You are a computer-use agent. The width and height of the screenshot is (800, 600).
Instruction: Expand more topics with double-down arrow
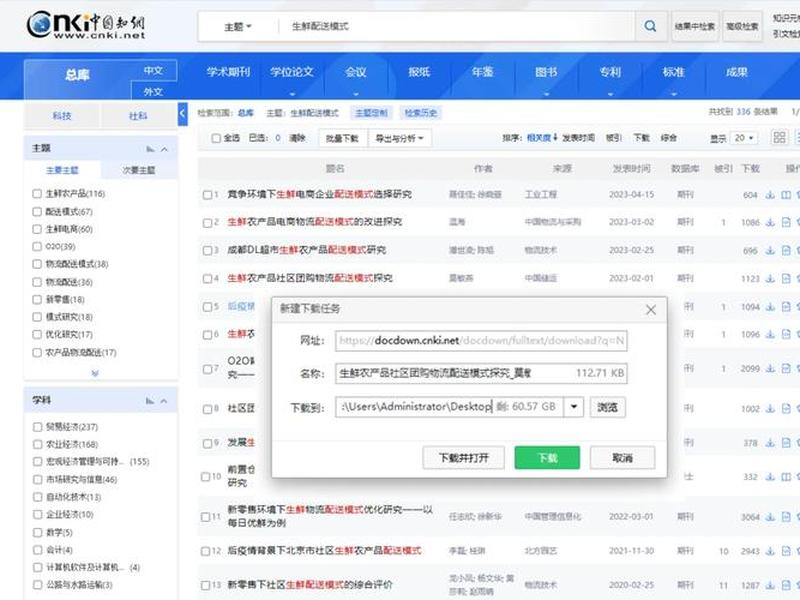[95, 373]
